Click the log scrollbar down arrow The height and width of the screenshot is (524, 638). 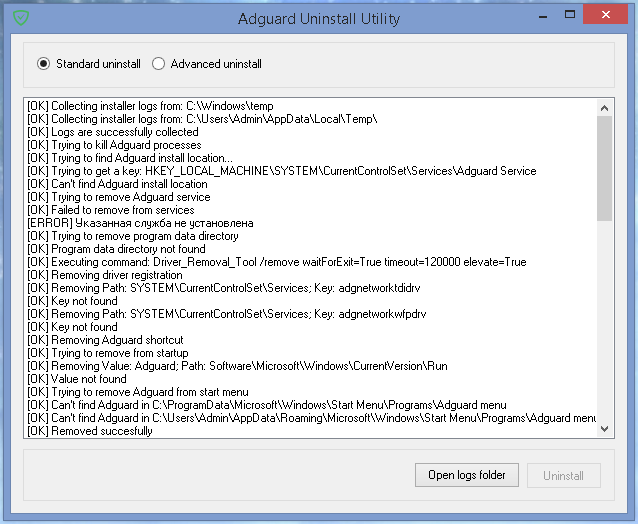click(x=605, y=429)
